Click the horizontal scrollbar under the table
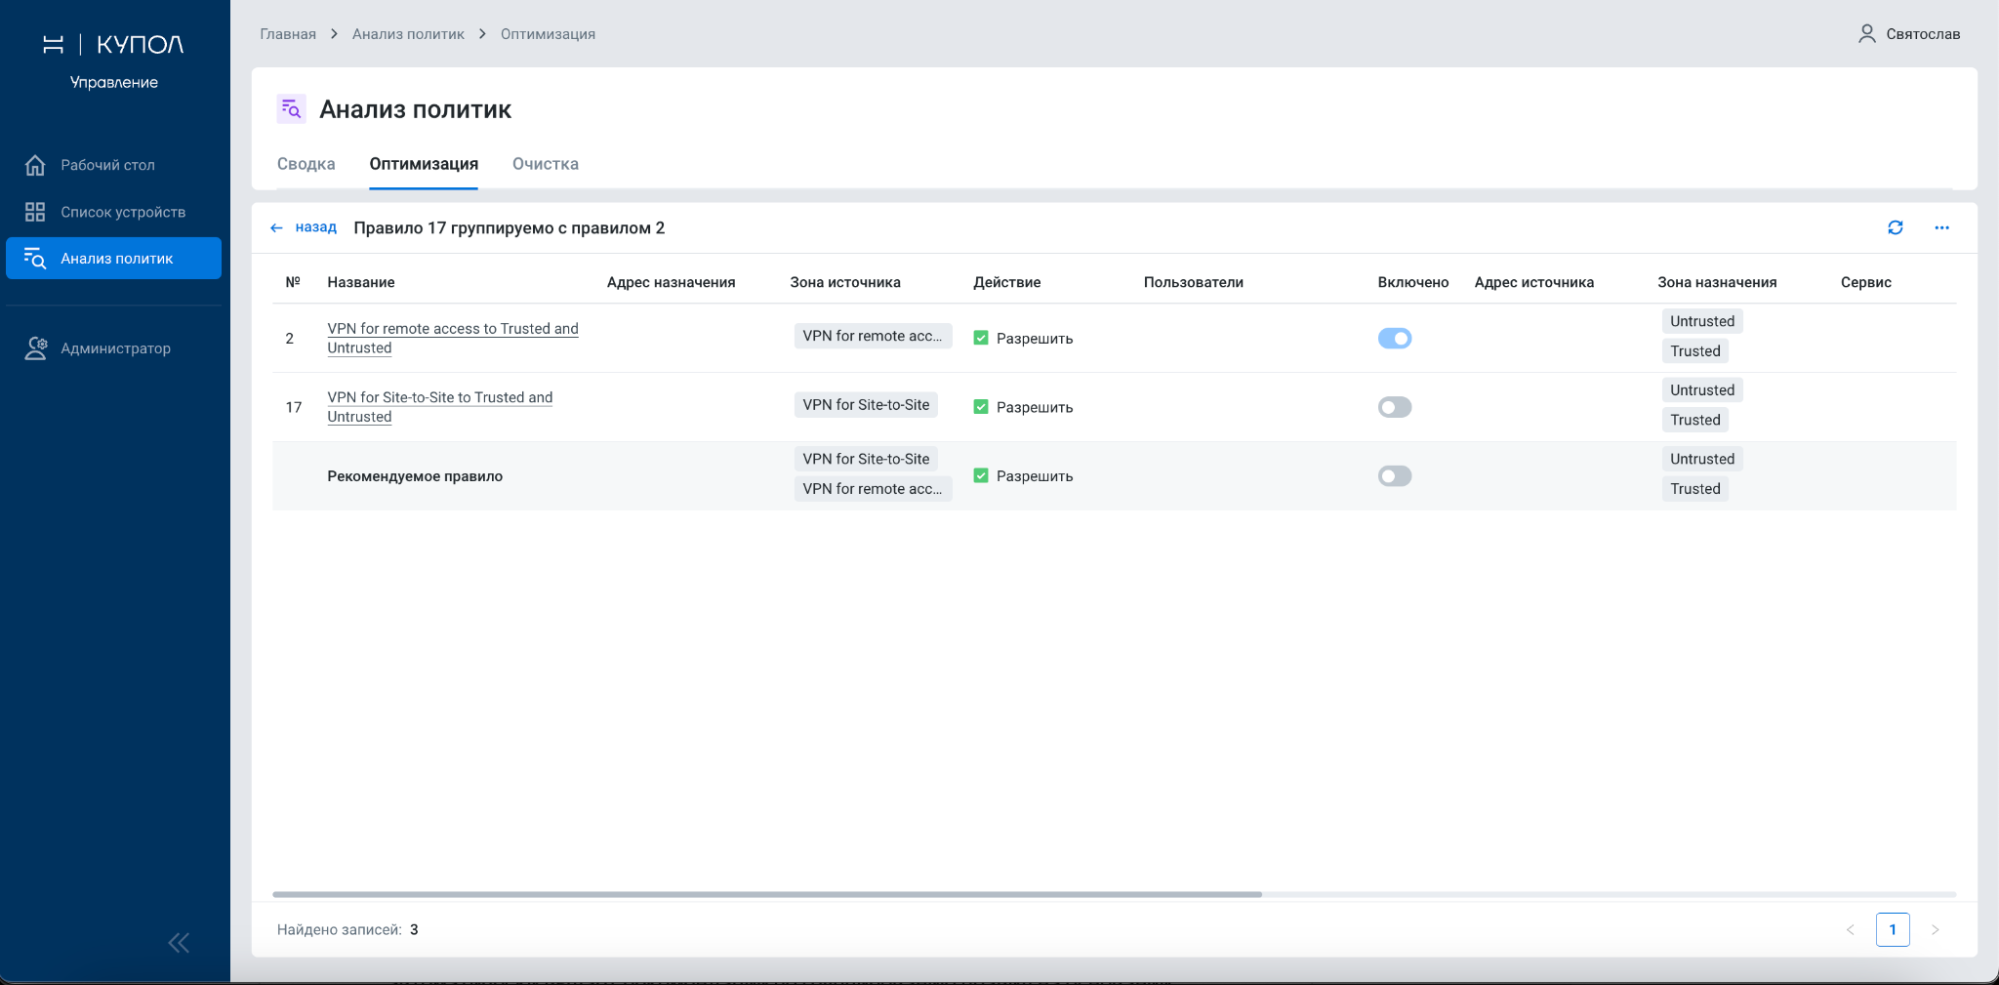1999x985 pixels. point(766,894)
